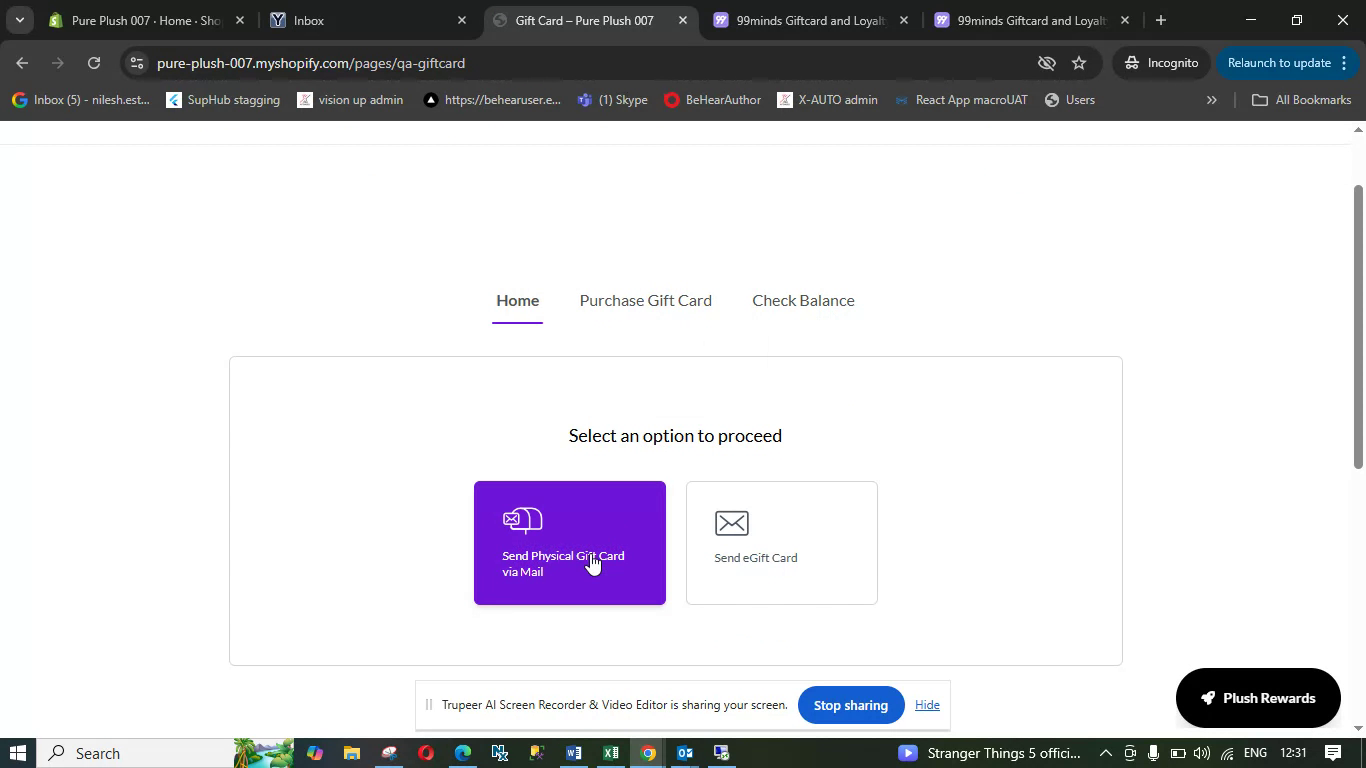Open the BeHearAuthor bookmark
This screenshot has height=768, width=1366.
tap(712, 100)
